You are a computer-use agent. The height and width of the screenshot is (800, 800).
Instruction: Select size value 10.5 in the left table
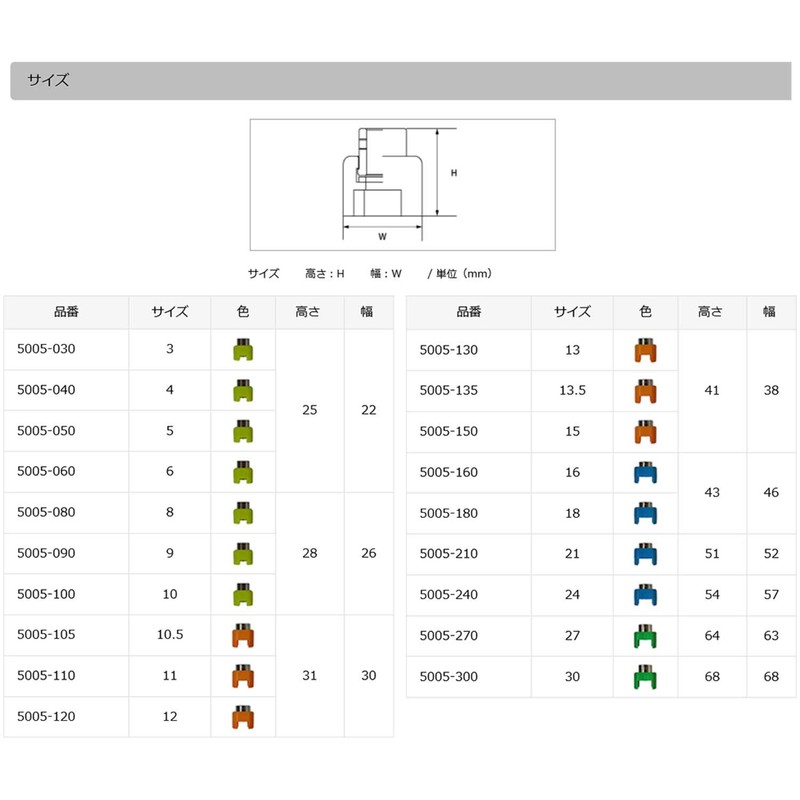pos(170,635)
